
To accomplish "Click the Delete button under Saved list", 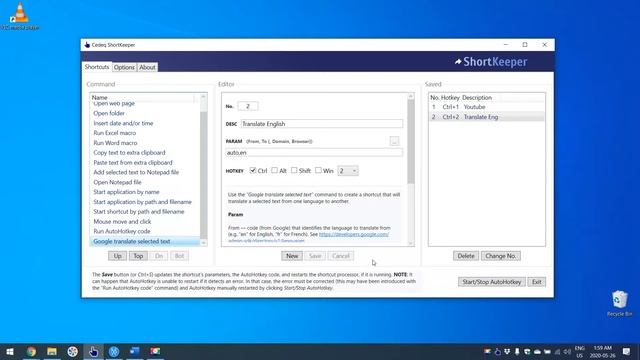I will pos(466,256).
